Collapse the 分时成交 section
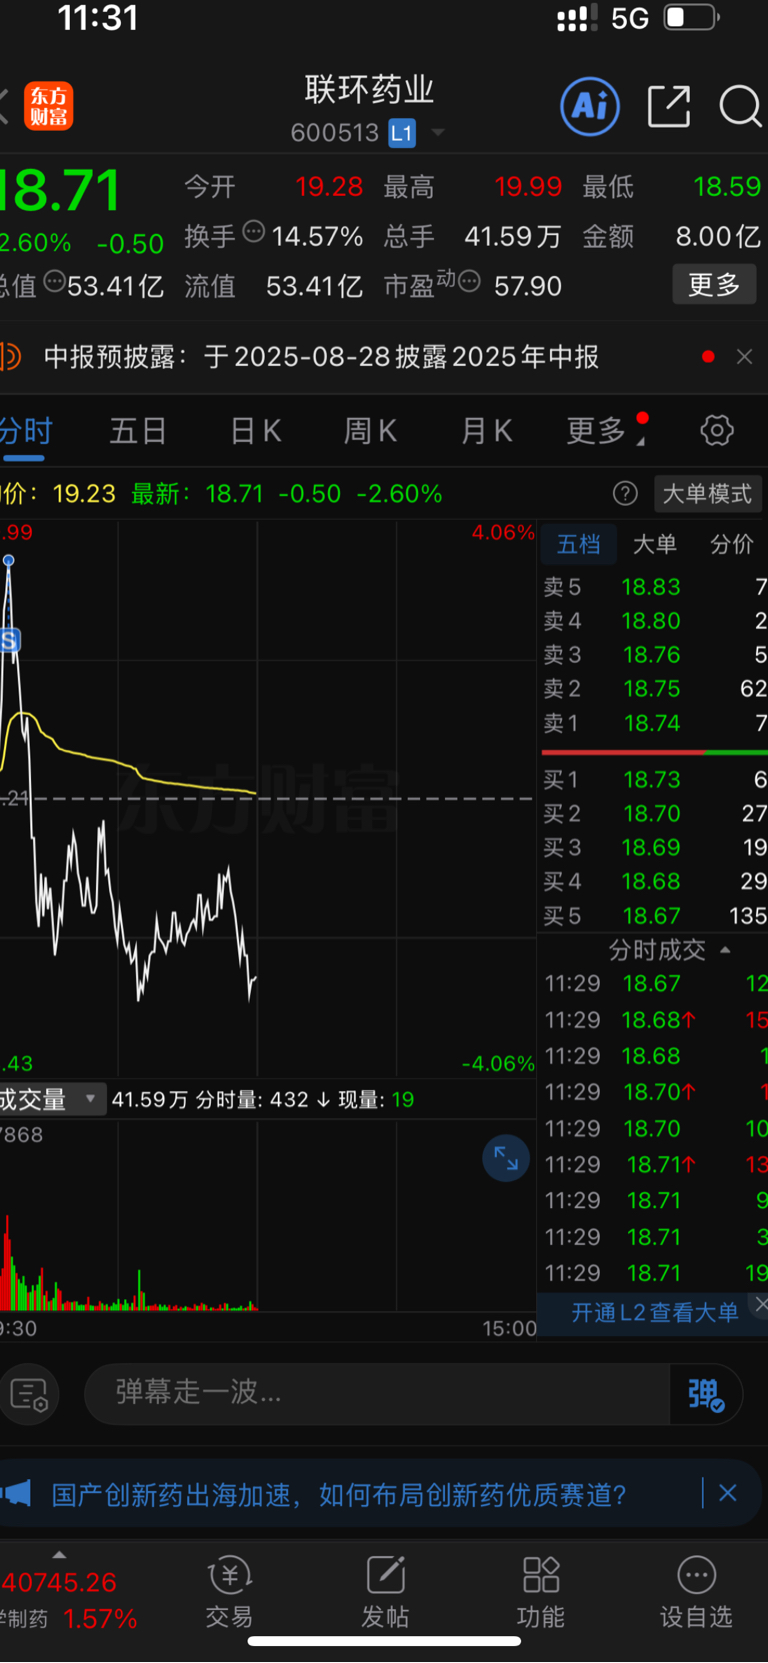 tap(726, 950)
